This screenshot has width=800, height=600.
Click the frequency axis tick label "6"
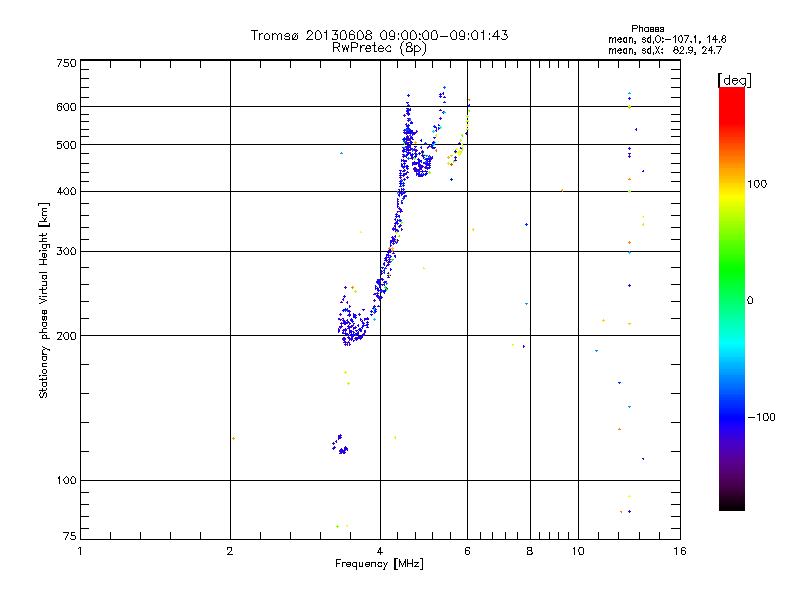tap(467, 551)
